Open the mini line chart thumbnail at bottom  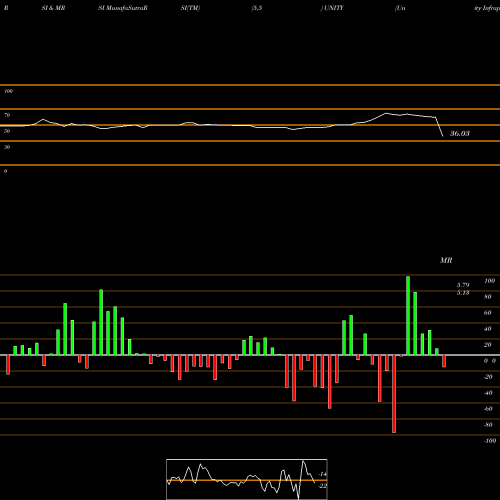[247, 479]
